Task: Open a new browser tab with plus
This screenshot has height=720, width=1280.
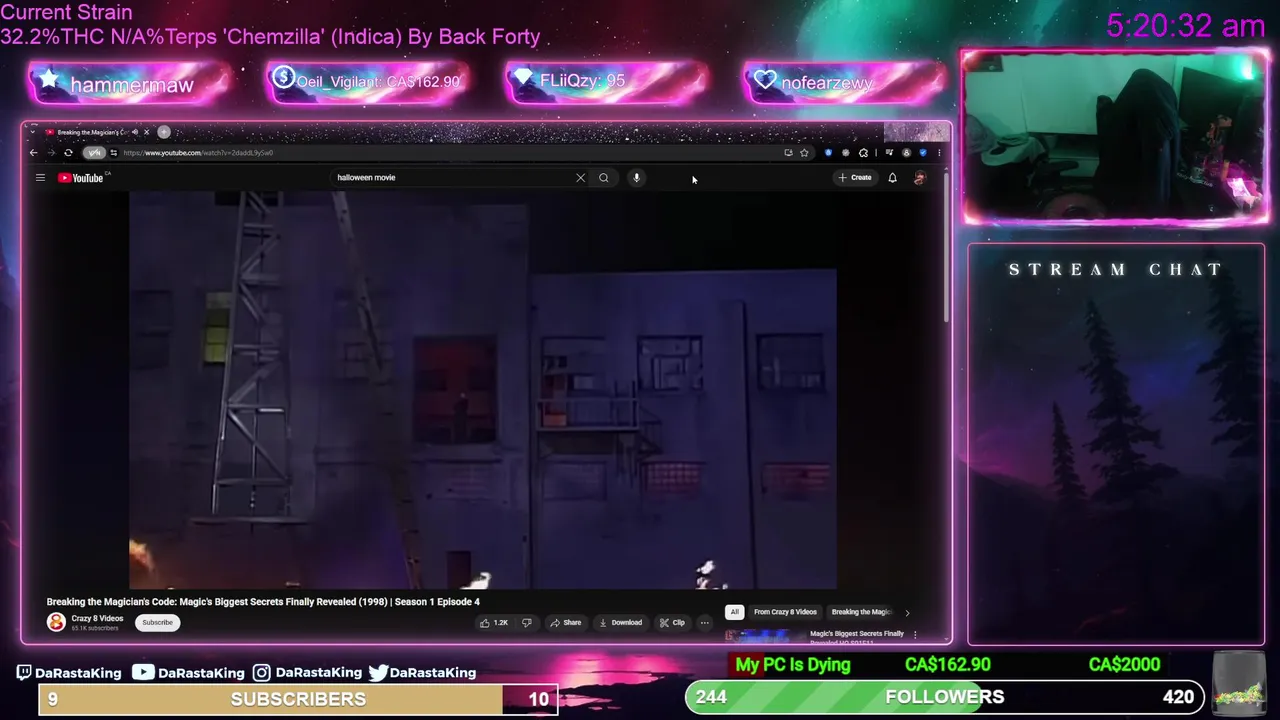Action: [x=164, y=132]
